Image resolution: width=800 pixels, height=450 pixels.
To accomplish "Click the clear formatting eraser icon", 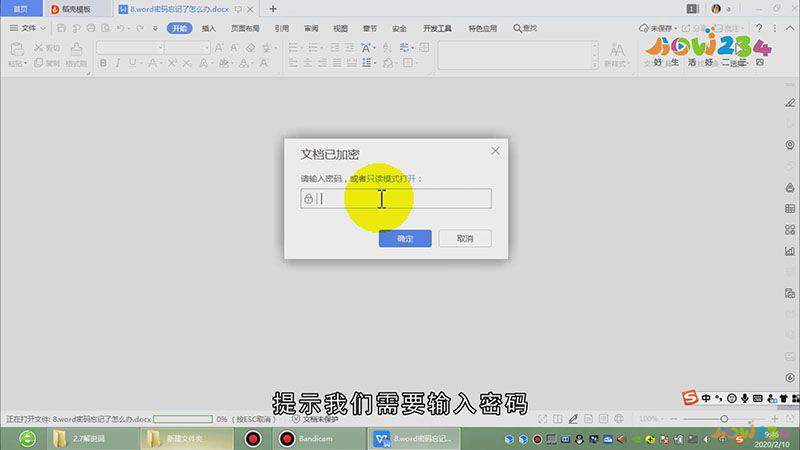I will [x=251, y=47].
